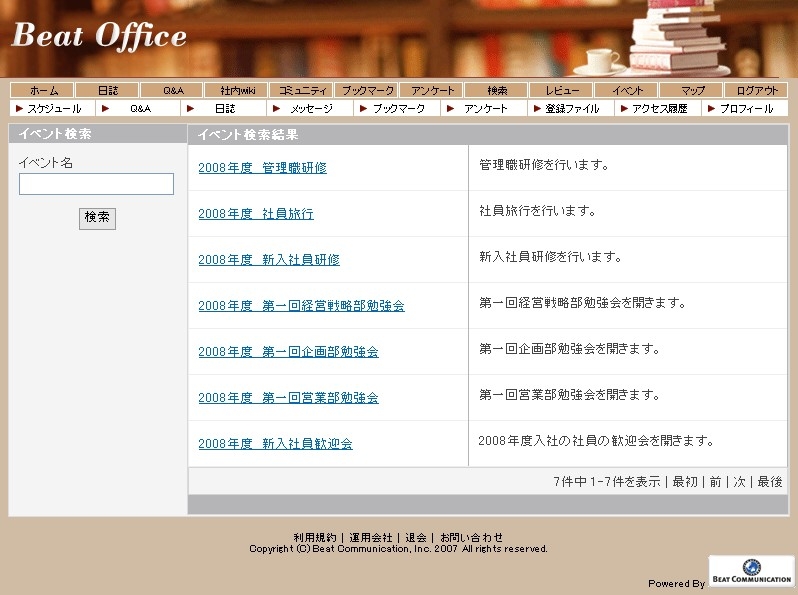Open the マップ tab
Image resolution: width=798 pixels, height=595 pixels.
(x=691, y=90)
